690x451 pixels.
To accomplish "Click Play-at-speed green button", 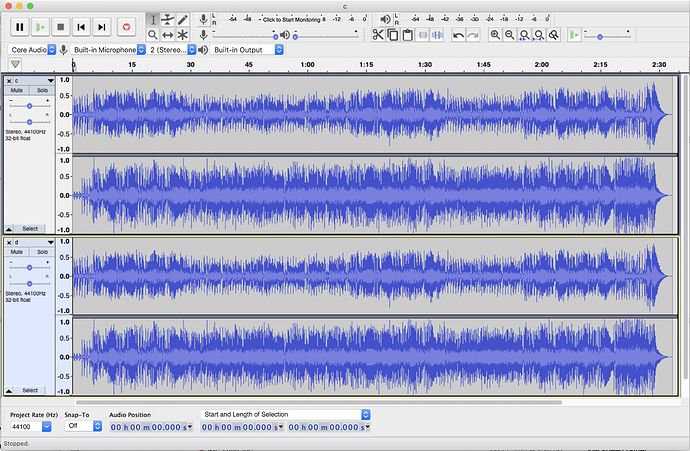I will click(574, 35).
